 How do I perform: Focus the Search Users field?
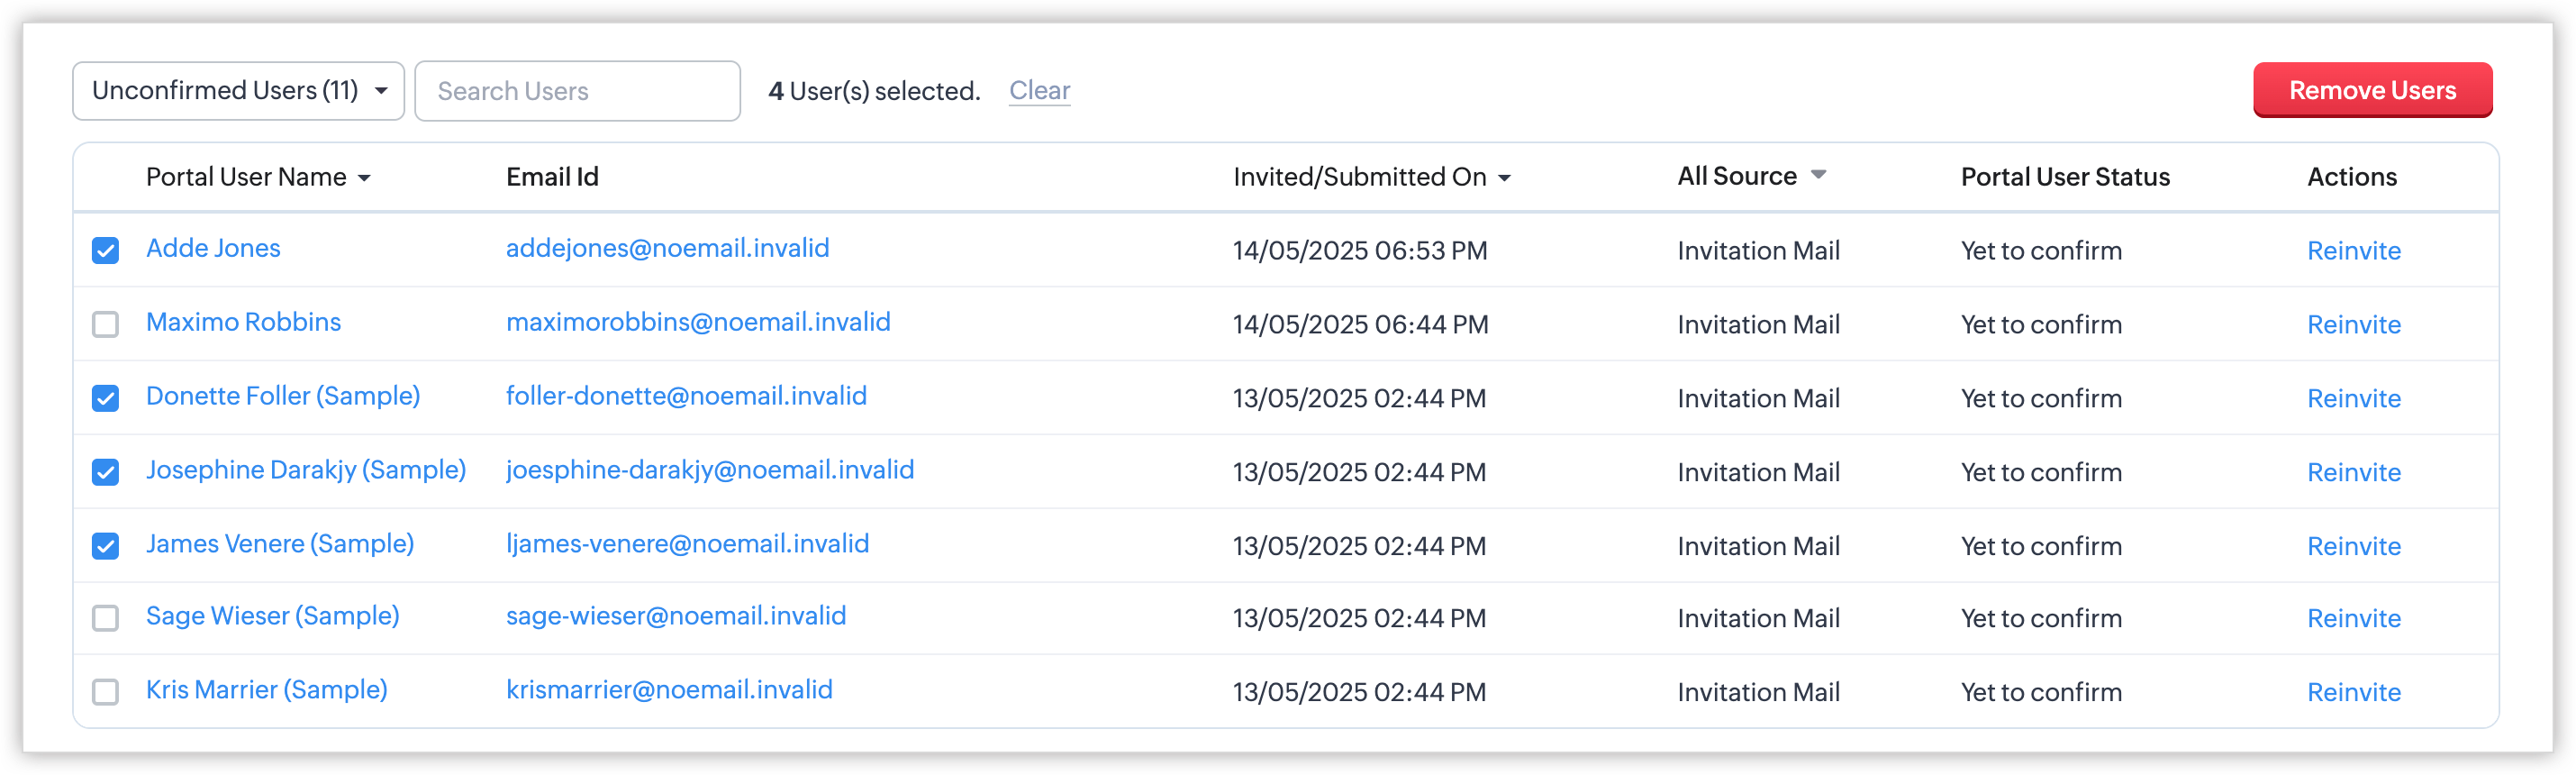[x=577, y=91]
